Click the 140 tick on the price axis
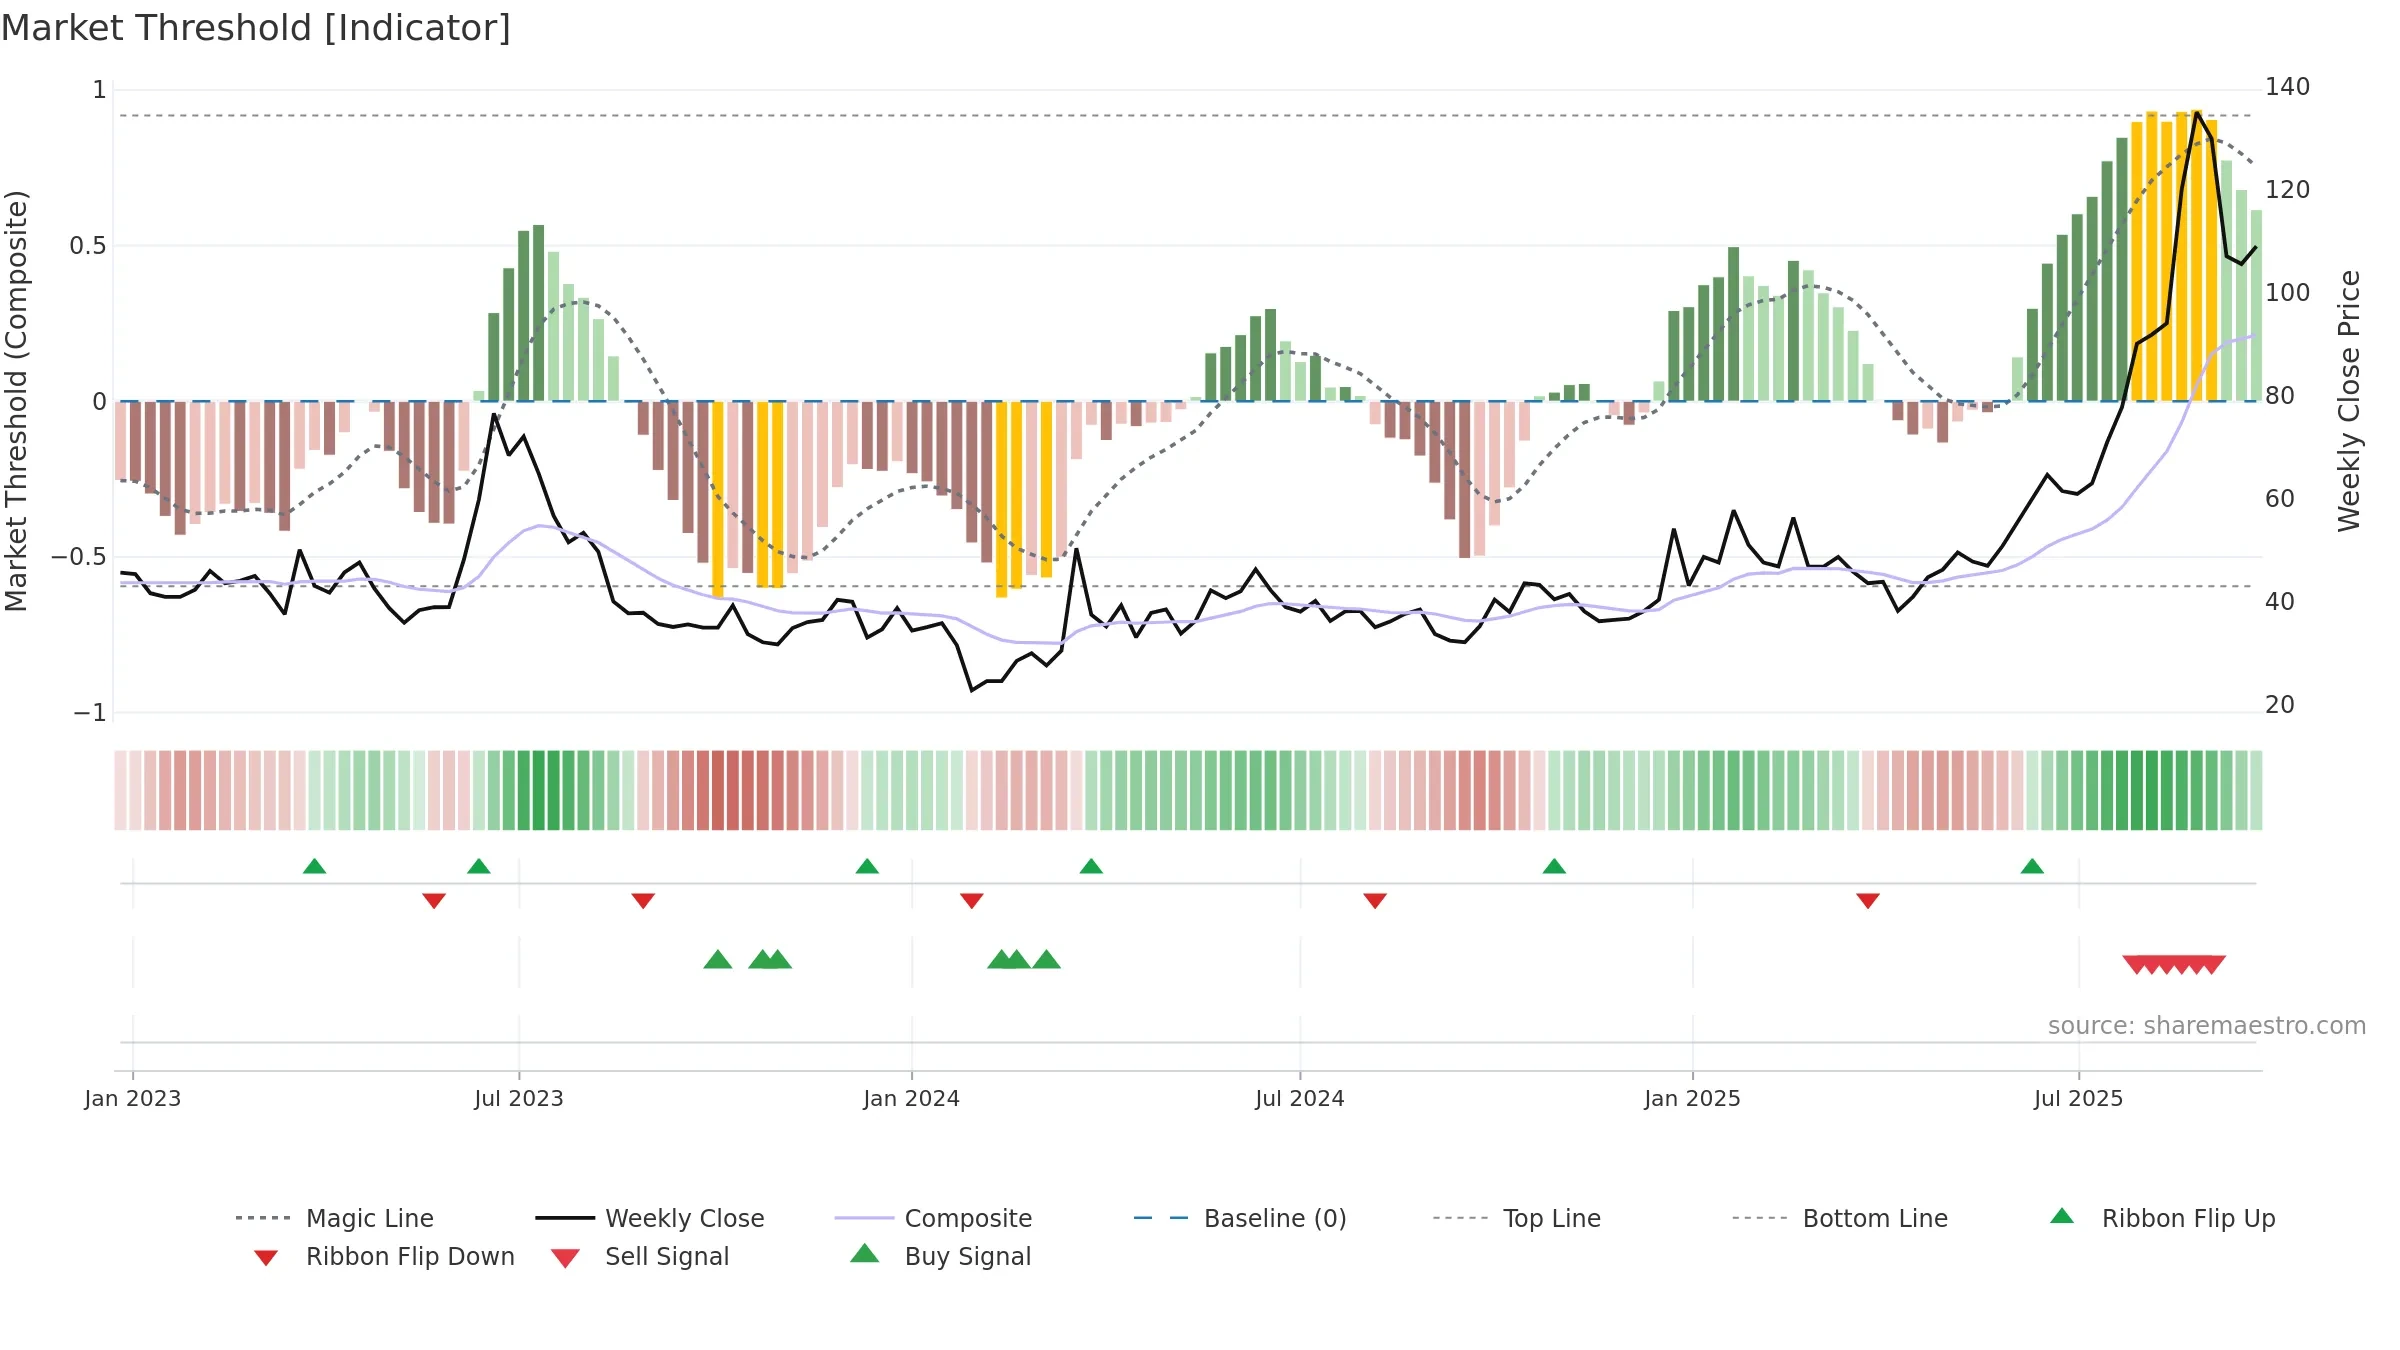Image resolution: width=2400 pixels, height=1350 pixels. point(2288,87)
